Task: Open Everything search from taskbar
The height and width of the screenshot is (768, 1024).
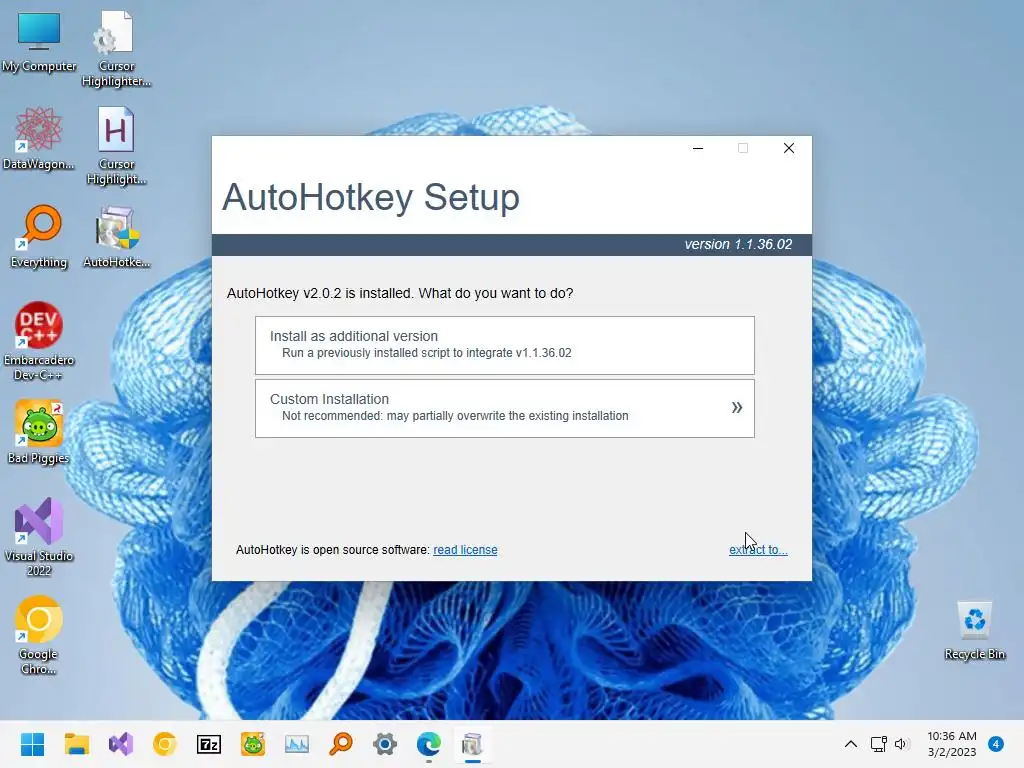Action: [x=341, y=744]
